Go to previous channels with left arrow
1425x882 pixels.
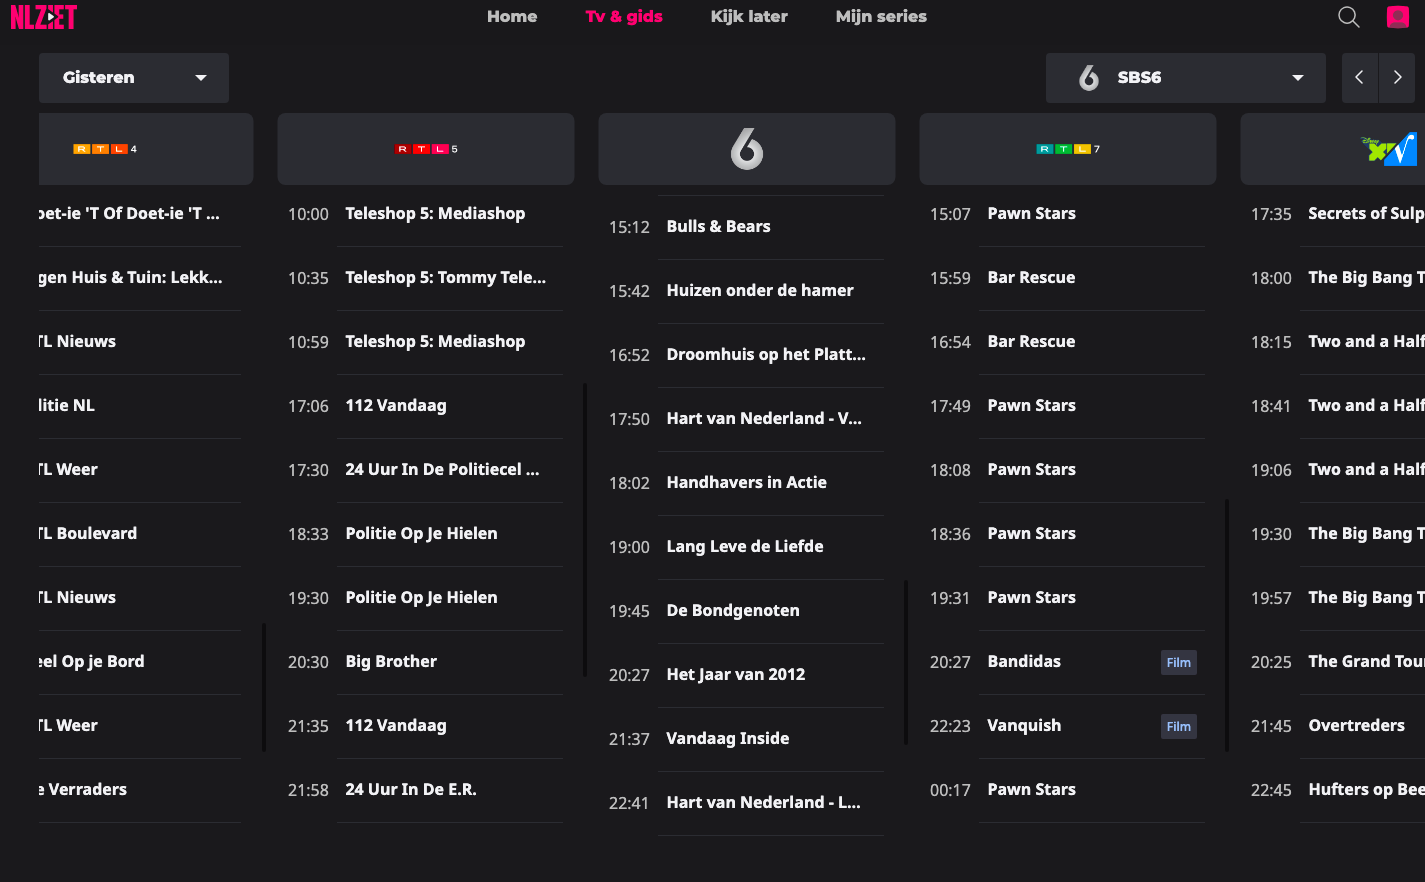[1359, 77]
